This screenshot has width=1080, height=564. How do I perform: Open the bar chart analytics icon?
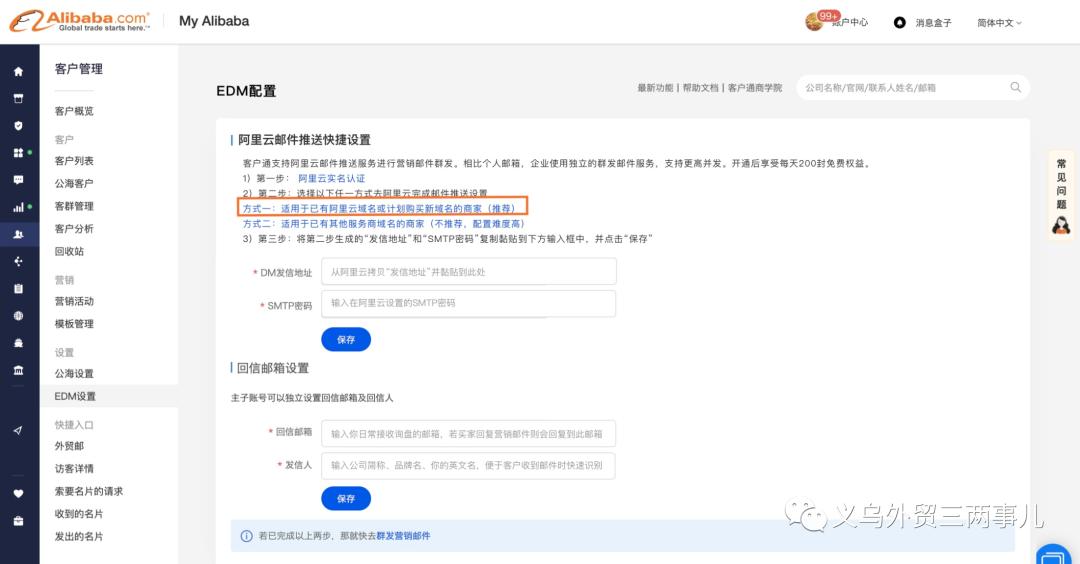coord(19,207)
